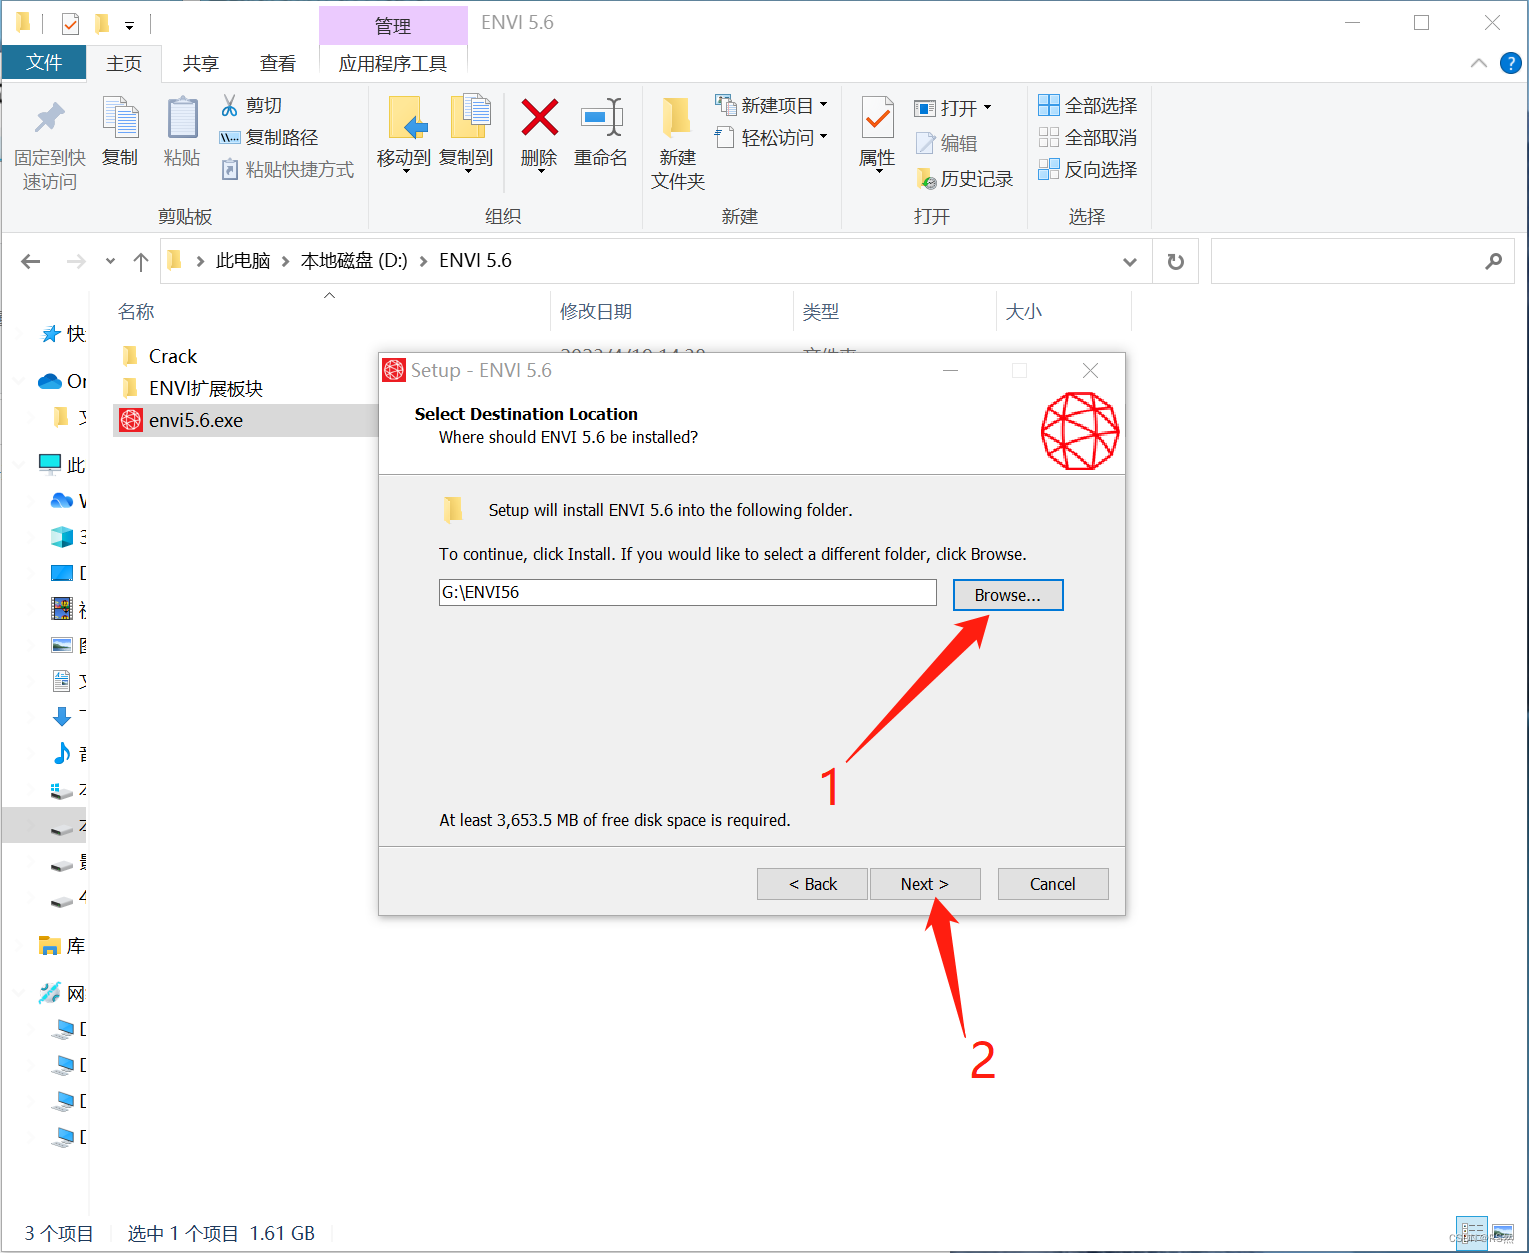This screenshot has height=1253, width=1529.
Task: Click Network icon in sidebar
Action: click(50, 993)
